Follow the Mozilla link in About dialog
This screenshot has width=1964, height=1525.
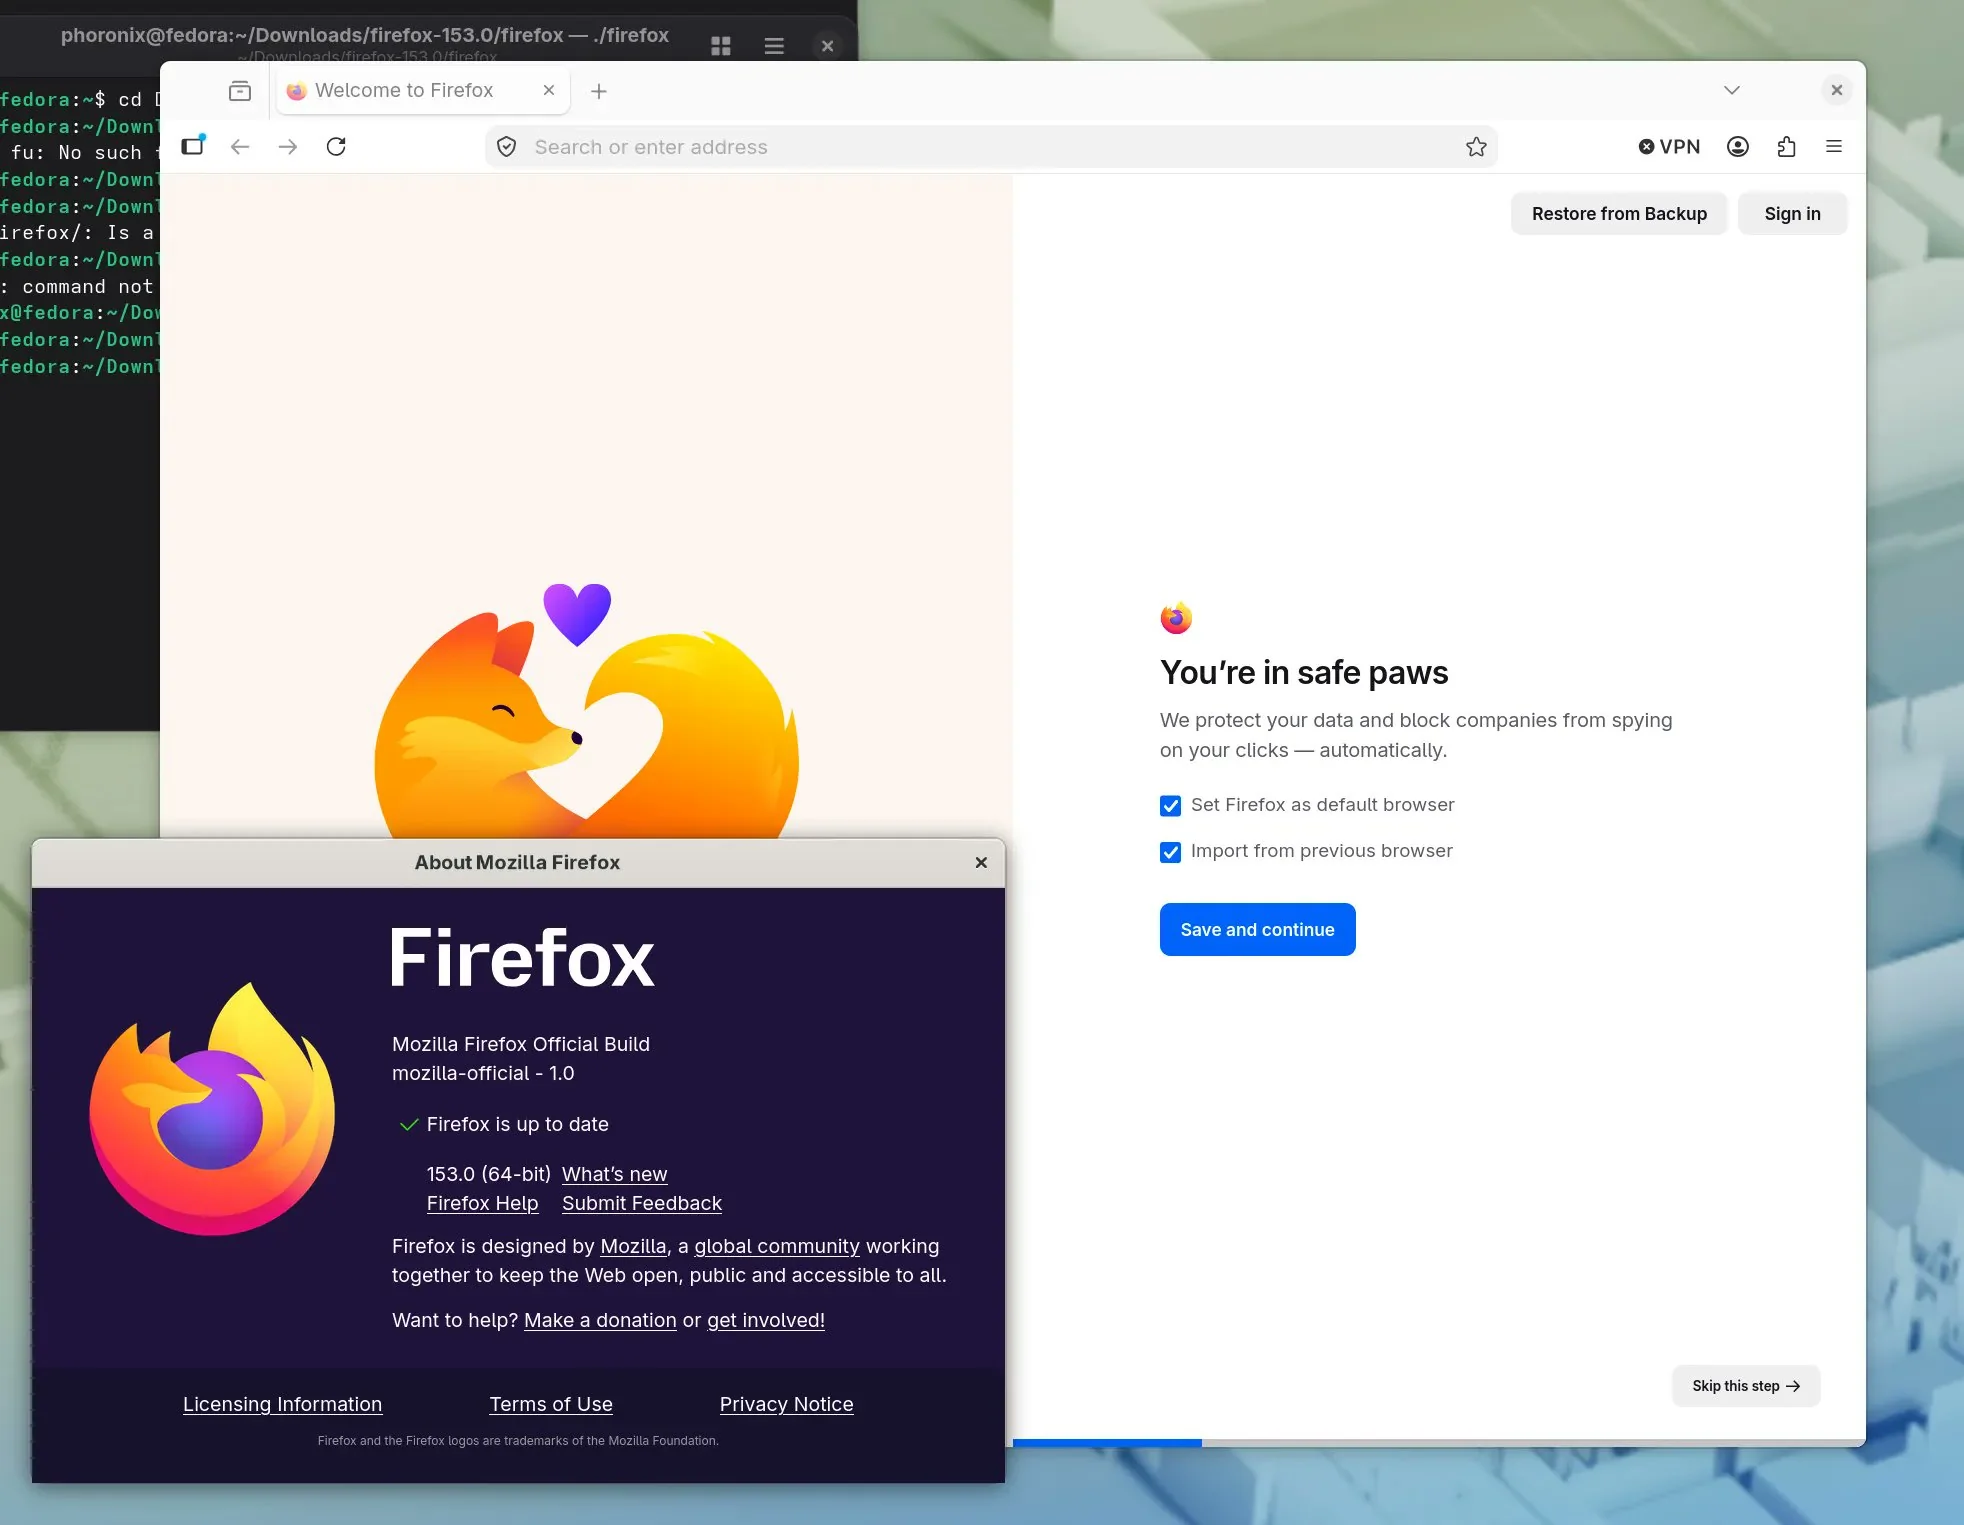click(633, 1246)
